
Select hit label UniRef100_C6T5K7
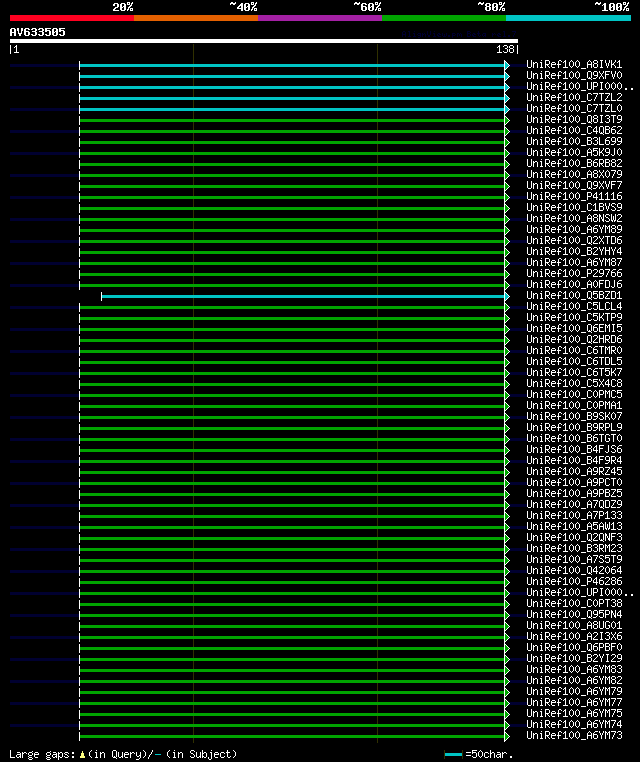click(574, 372)
